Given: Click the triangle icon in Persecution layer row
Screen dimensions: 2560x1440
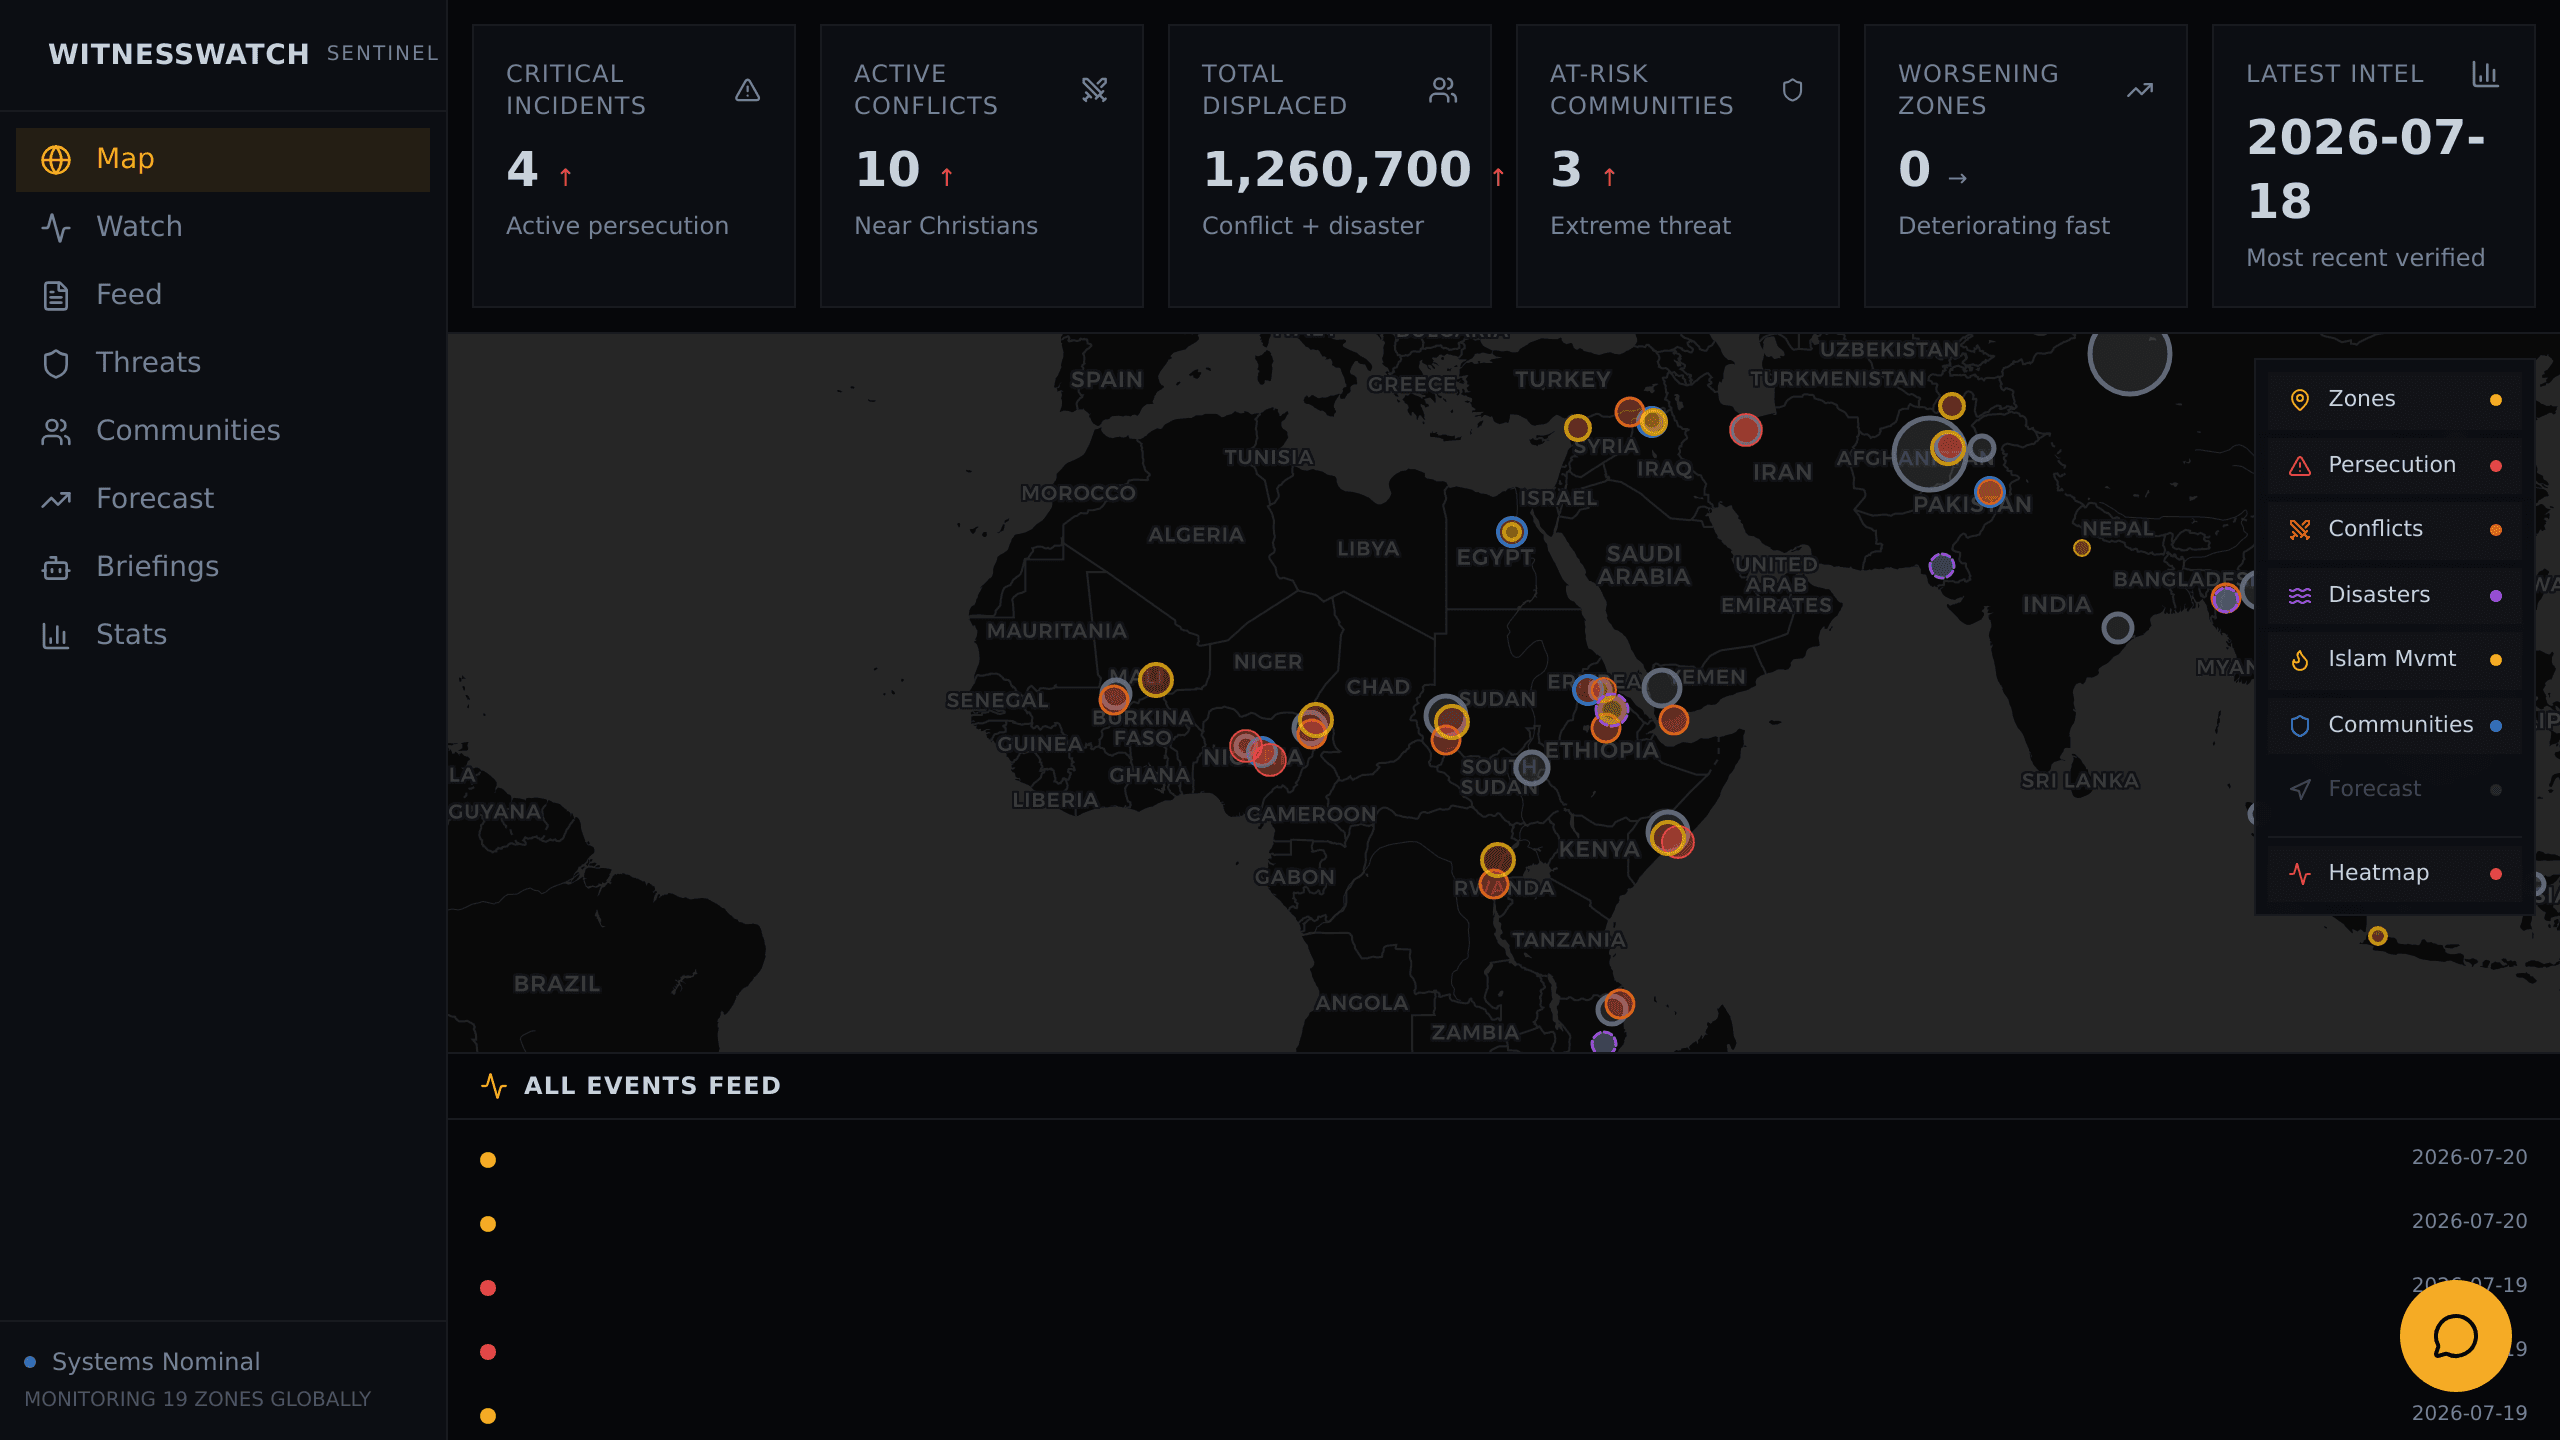Looking at the screenshot, I should [x=2300, y=466].
